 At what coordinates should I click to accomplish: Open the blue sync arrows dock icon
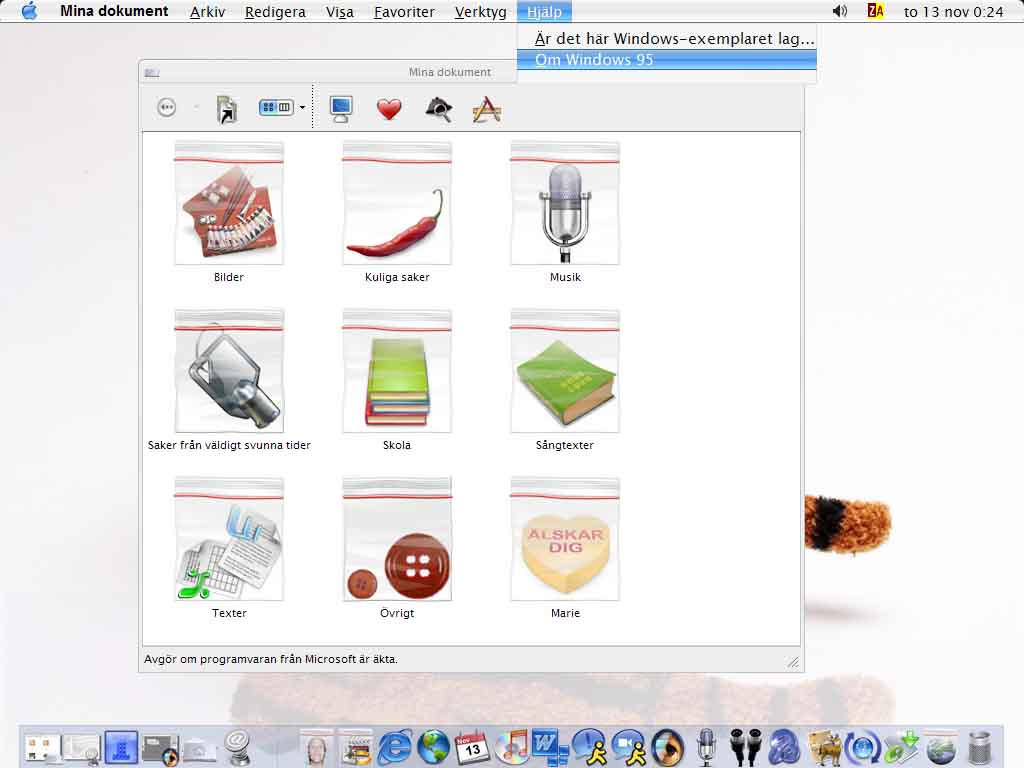(x=863, y=747)
